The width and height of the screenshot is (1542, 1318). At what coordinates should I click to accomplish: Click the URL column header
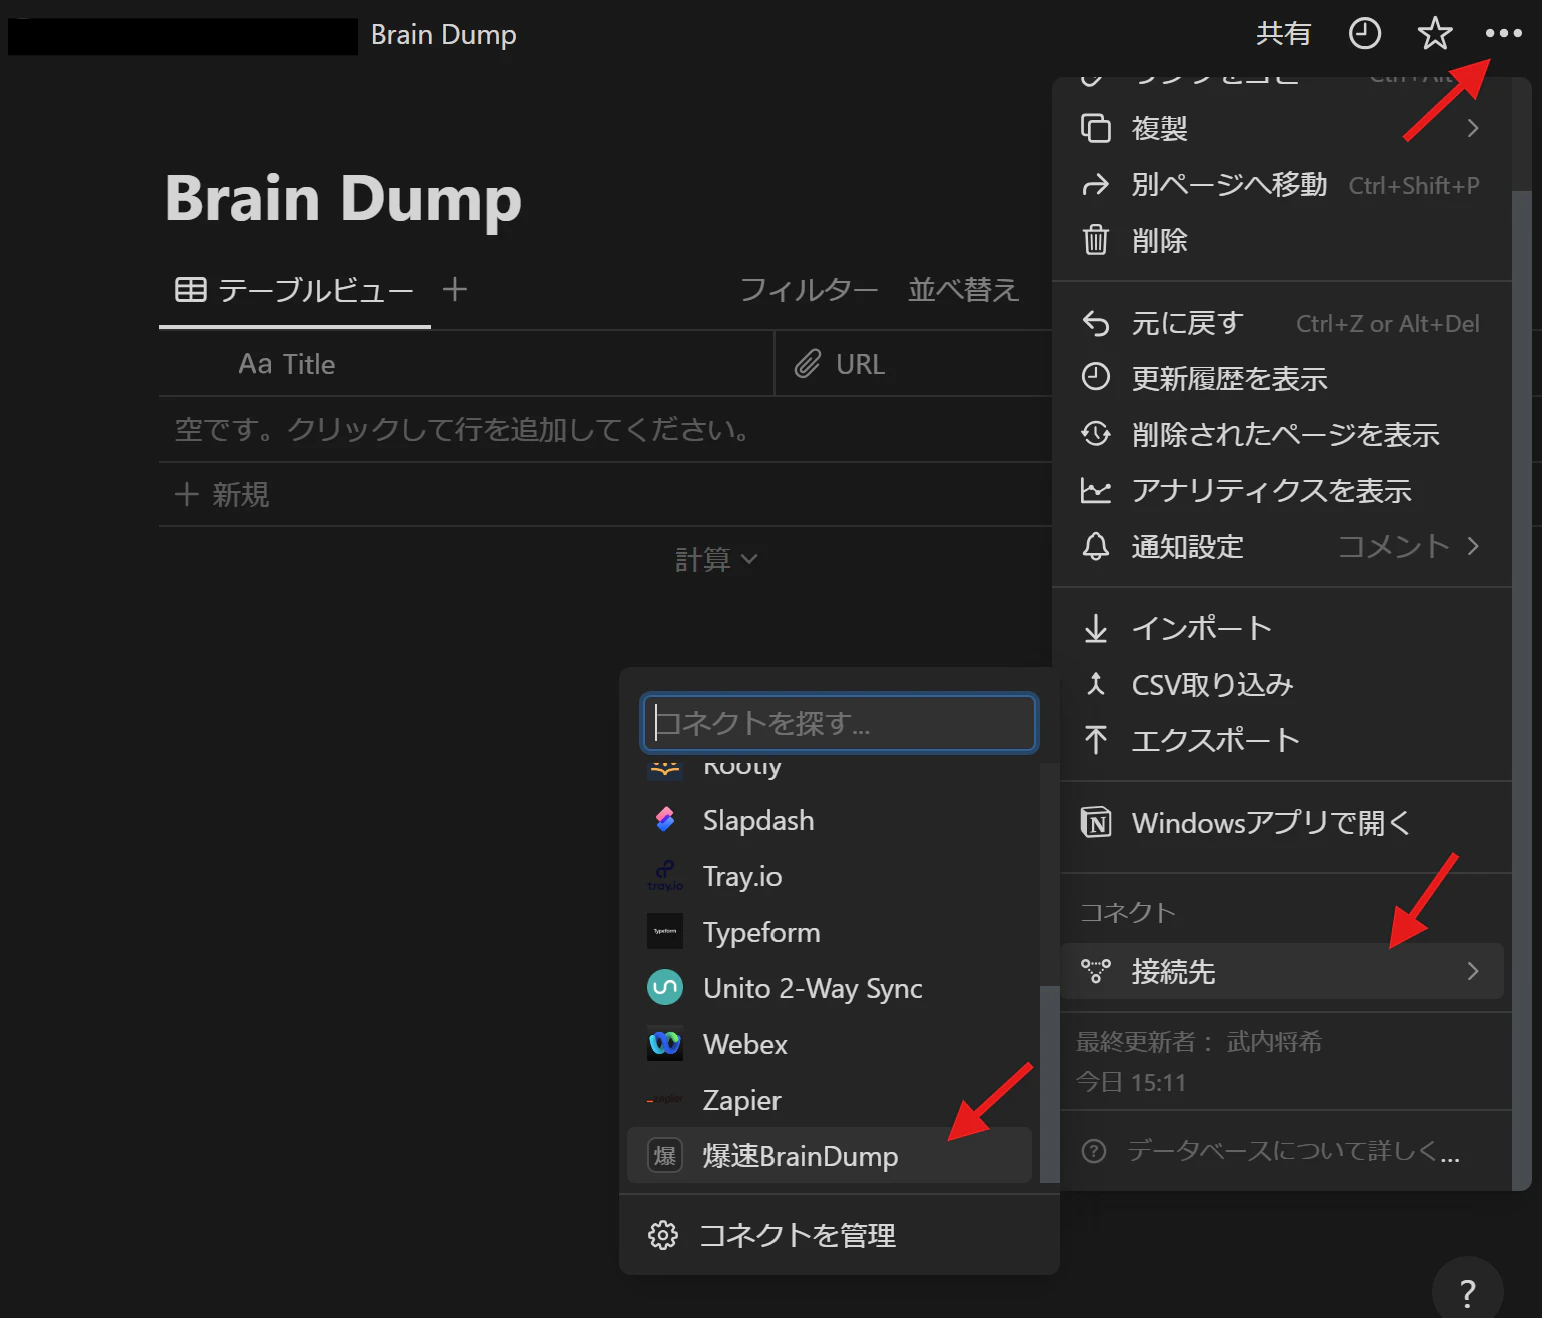pos(914,364)
